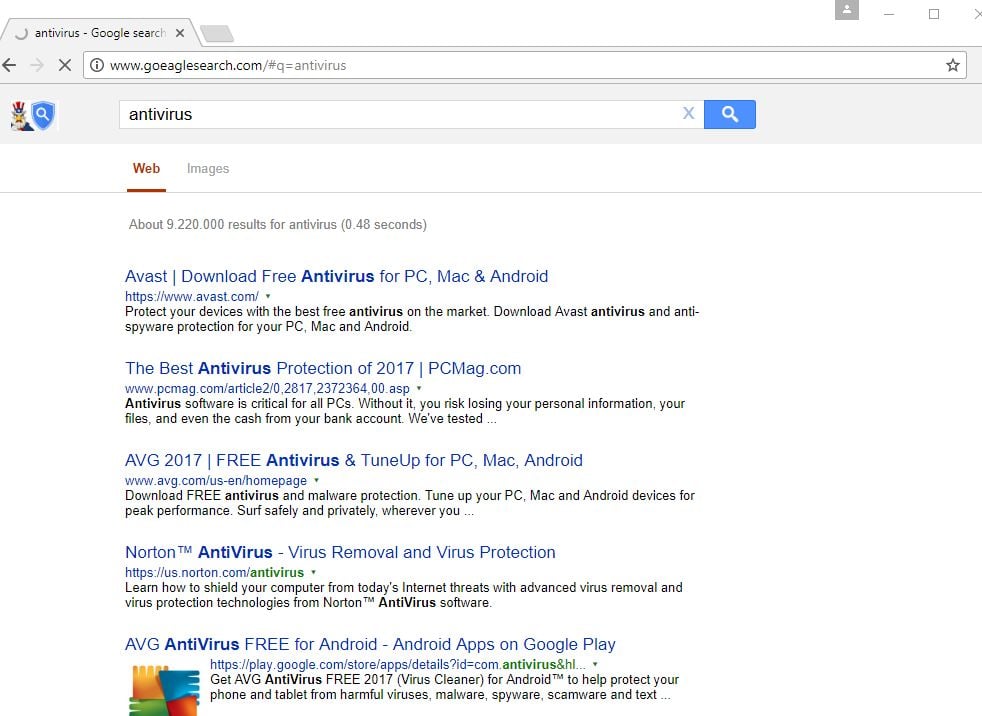
Task: Go back using the browser back arrow
Action: (9, 65)
